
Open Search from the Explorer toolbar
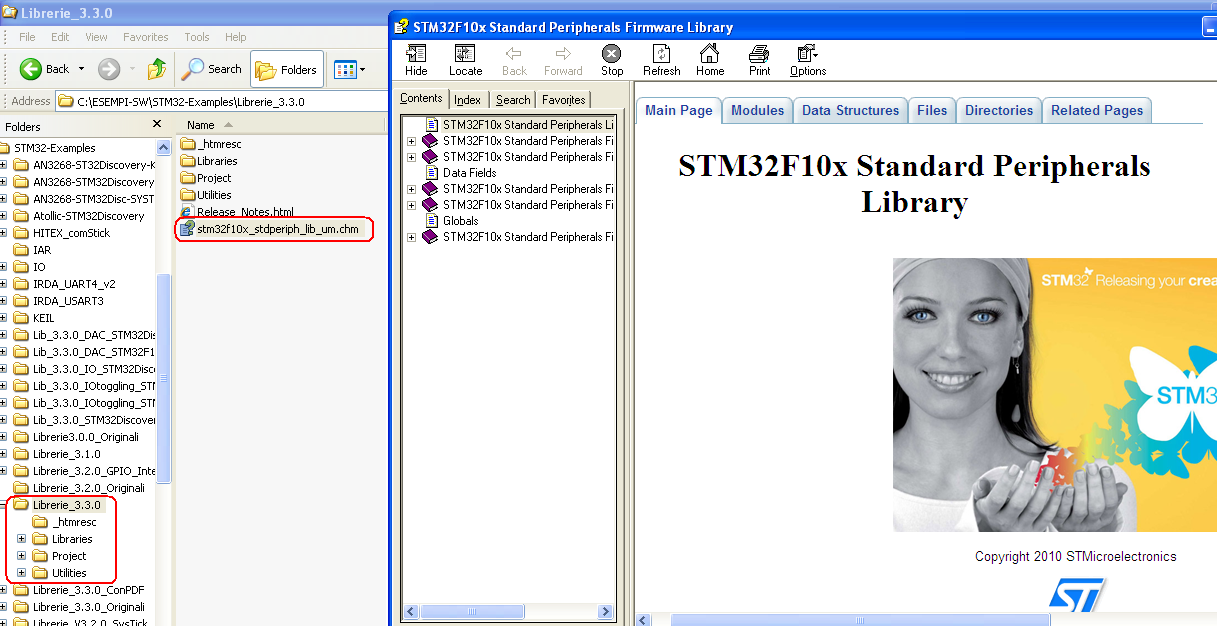tap(212, 69)
